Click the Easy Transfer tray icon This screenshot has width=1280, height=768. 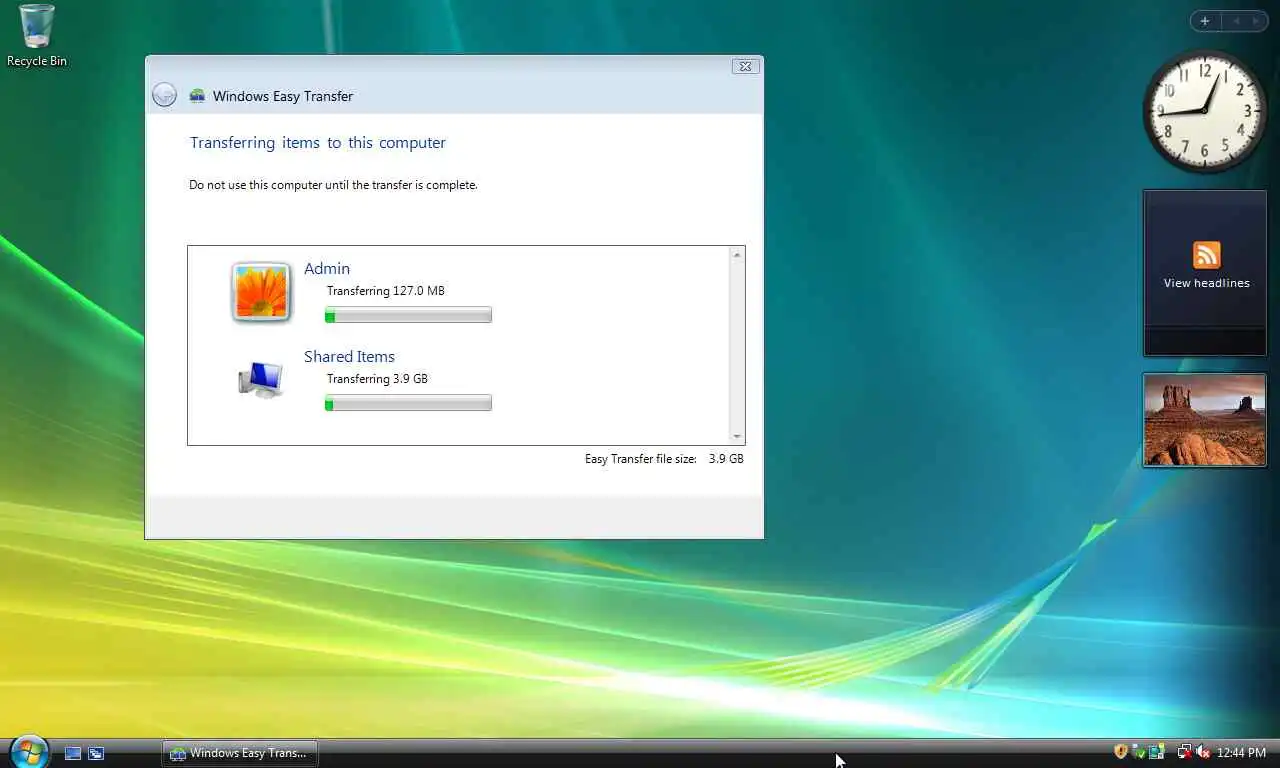1157,752
